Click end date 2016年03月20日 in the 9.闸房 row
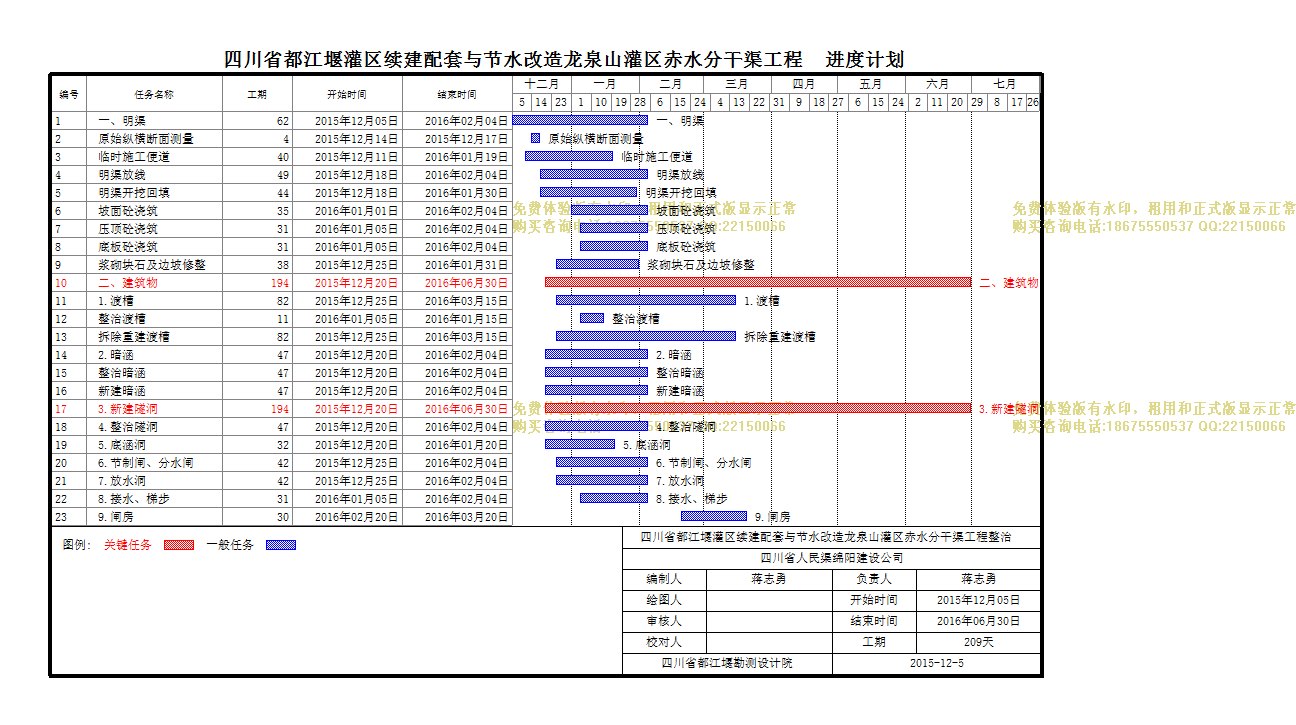The width and height of the screenshot is (1296, 725). 466,517
